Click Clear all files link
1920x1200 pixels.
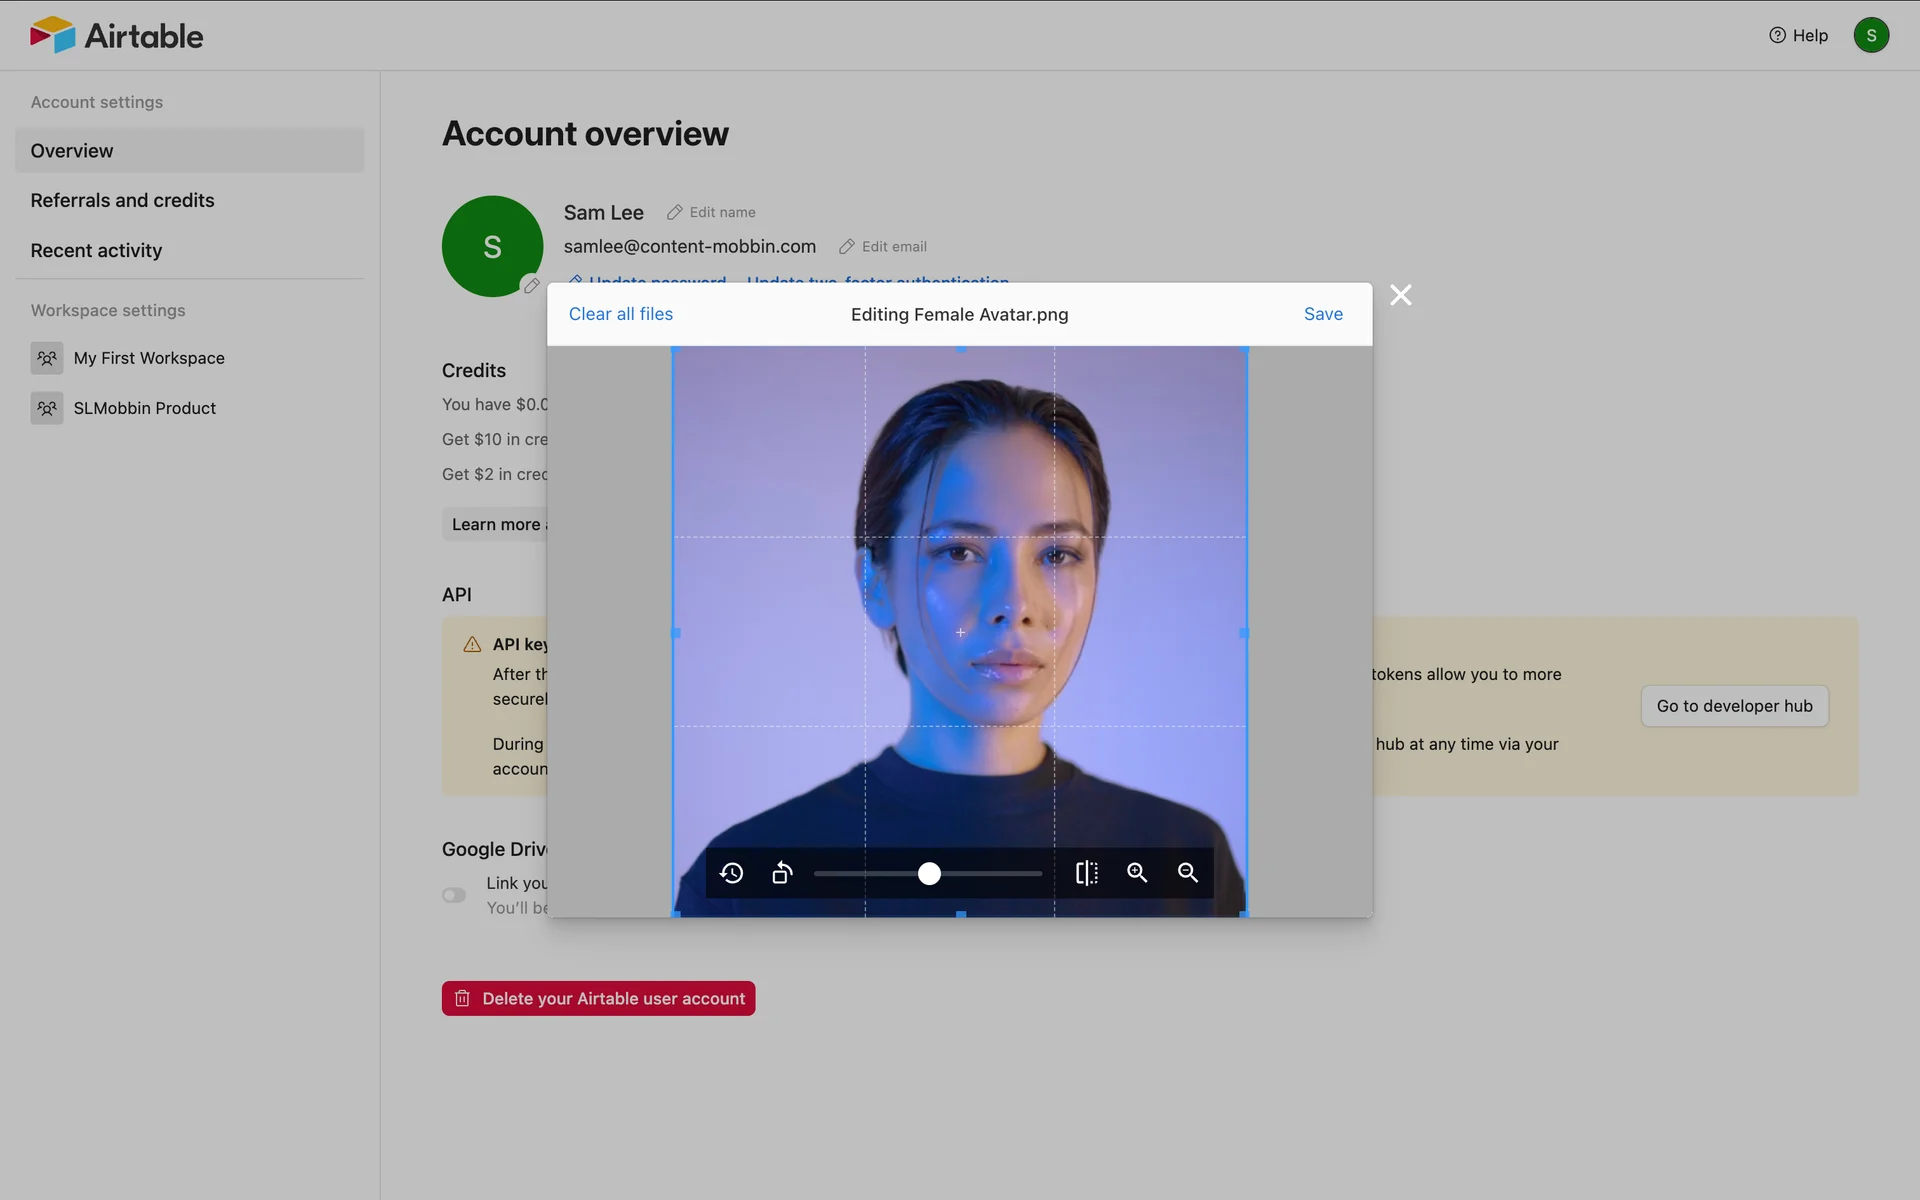click(x=620, y=314)
